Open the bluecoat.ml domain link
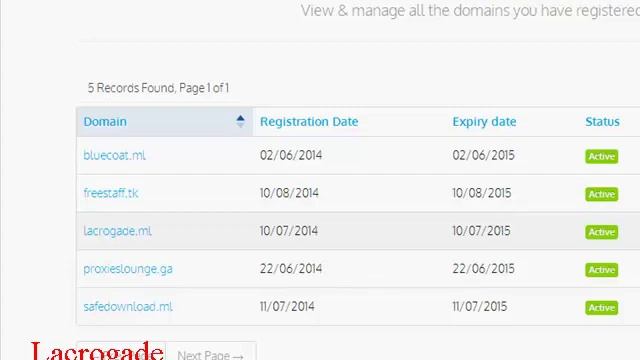Screen dimensions: 640x360 click(114, 156)
